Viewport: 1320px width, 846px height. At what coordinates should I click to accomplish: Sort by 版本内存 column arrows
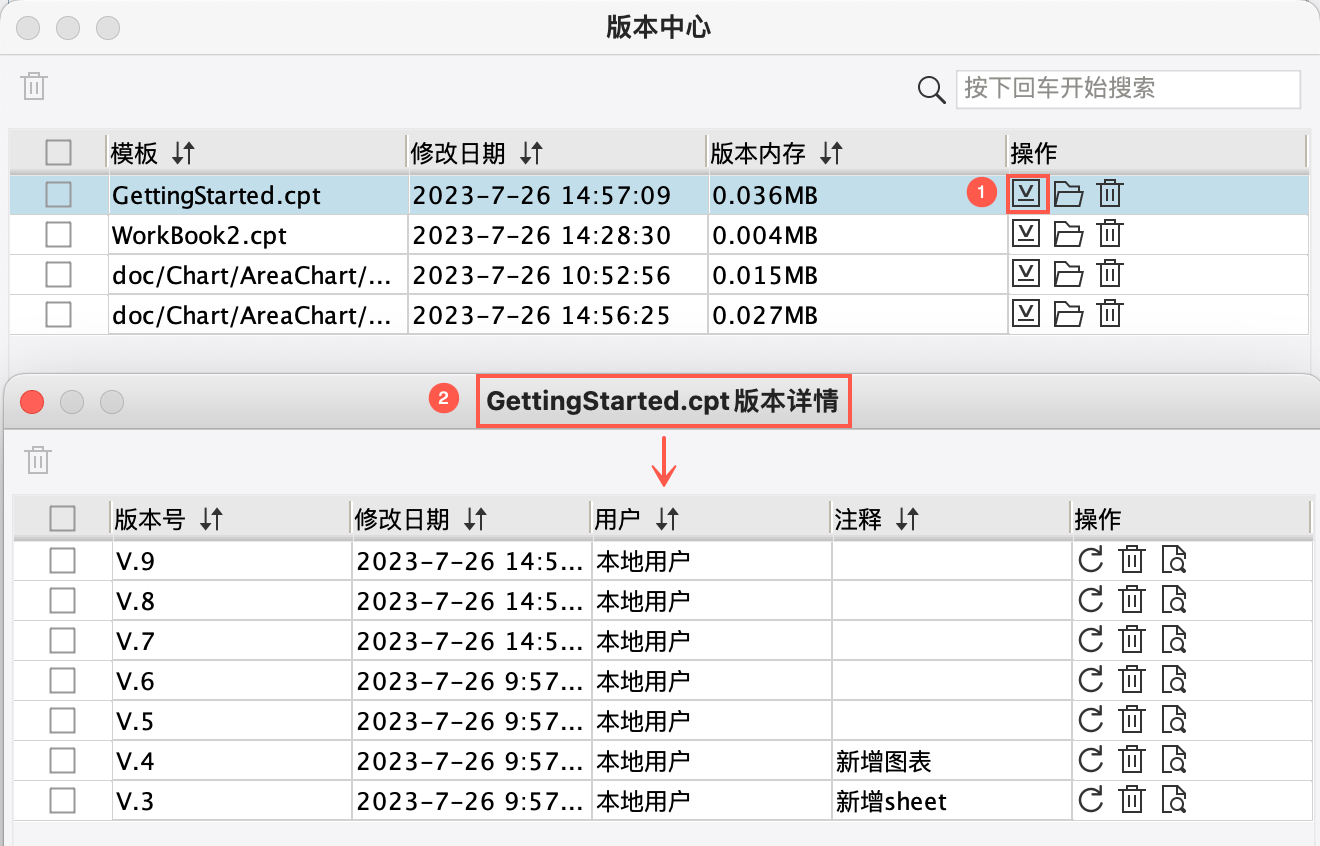(x=831, y=153)
